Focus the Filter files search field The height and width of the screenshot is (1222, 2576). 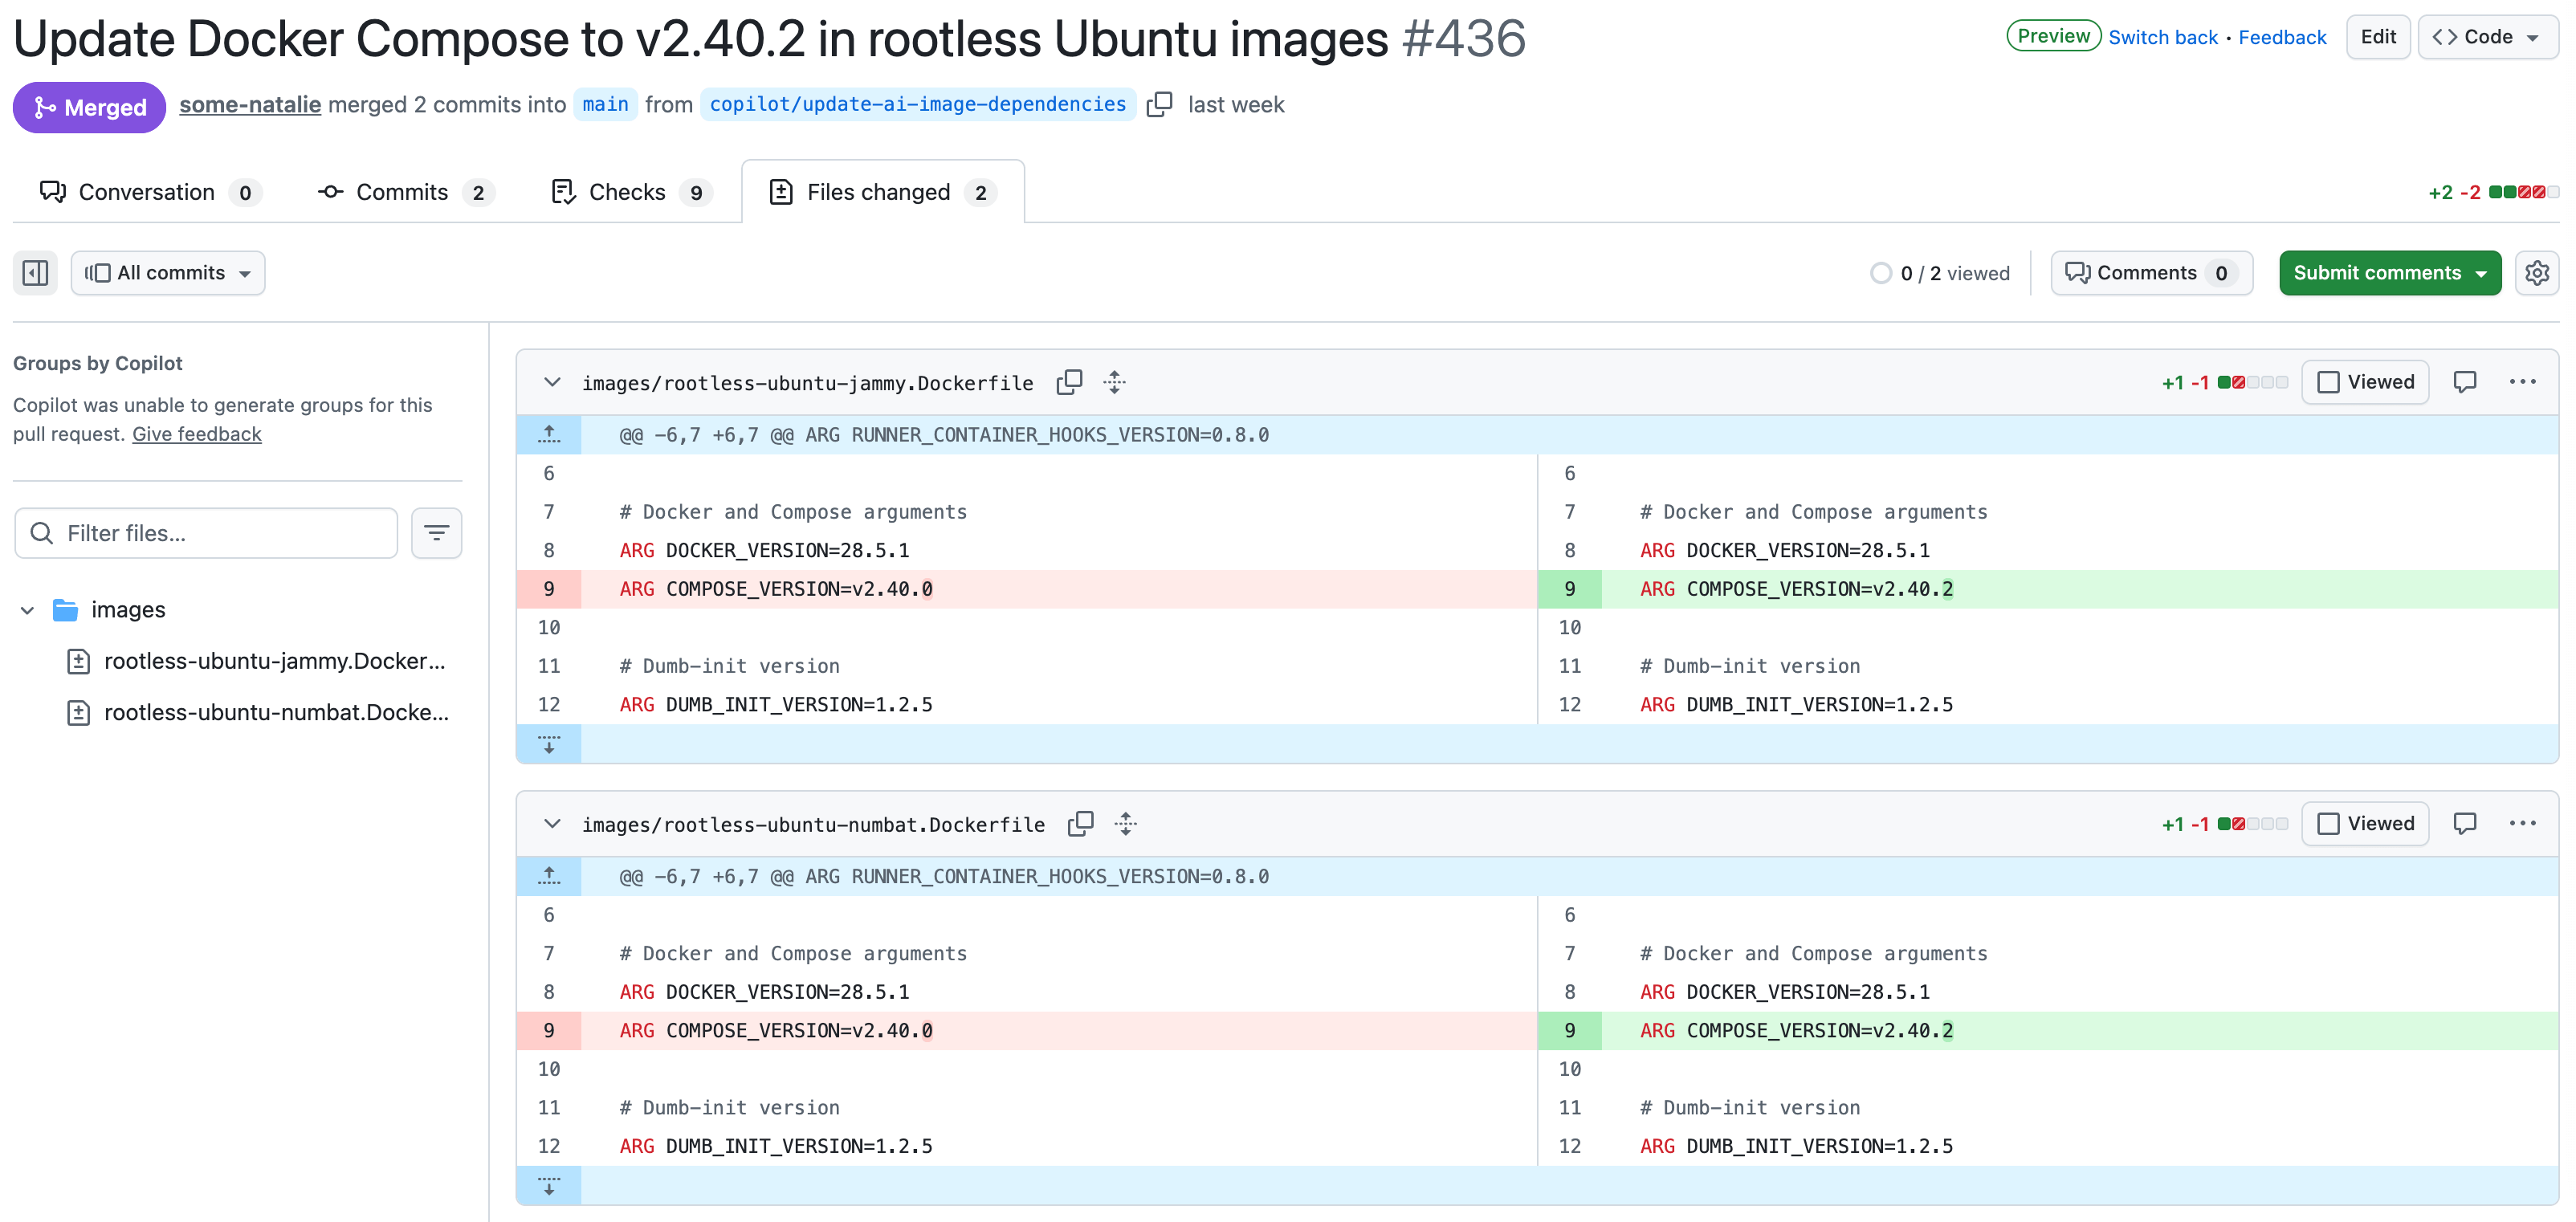222,533
